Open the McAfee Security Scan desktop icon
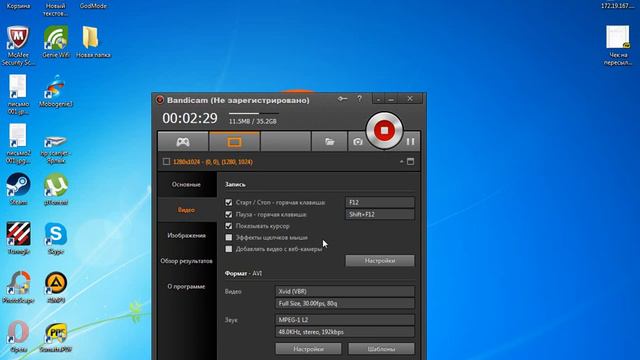Screen dimensions: 640x360 click(x=18, y=45)
